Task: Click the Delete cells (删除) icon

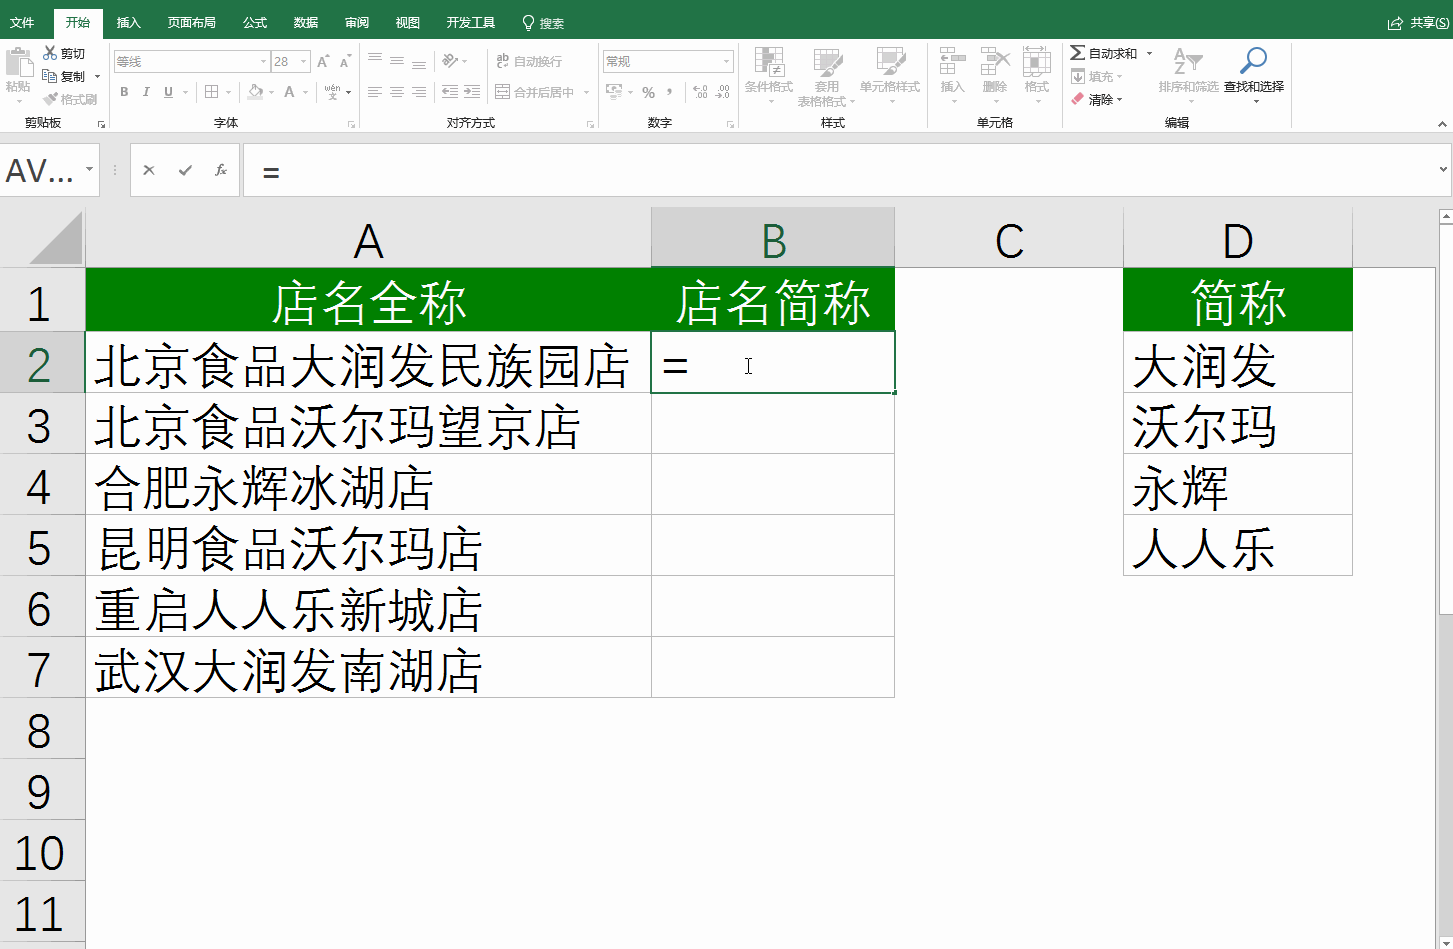Action: pos(995,62)
